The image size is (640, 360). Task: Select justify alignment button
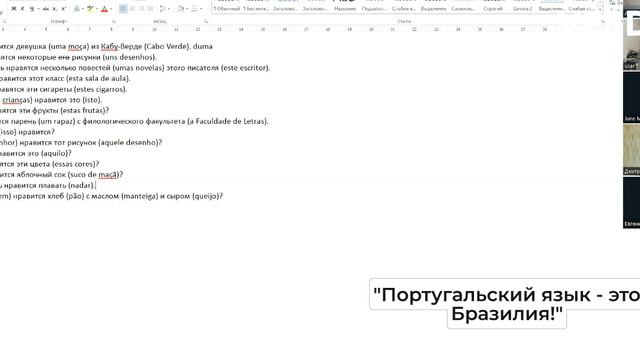click(150, 9)
